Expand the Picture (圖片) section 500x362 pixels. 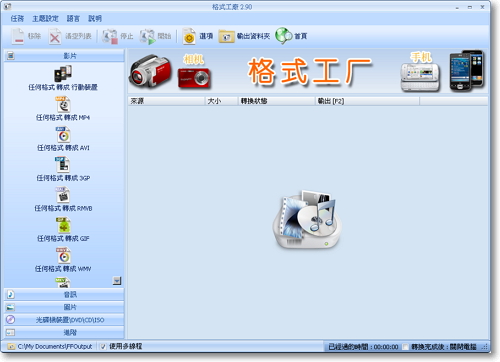[x=64, y=307]
